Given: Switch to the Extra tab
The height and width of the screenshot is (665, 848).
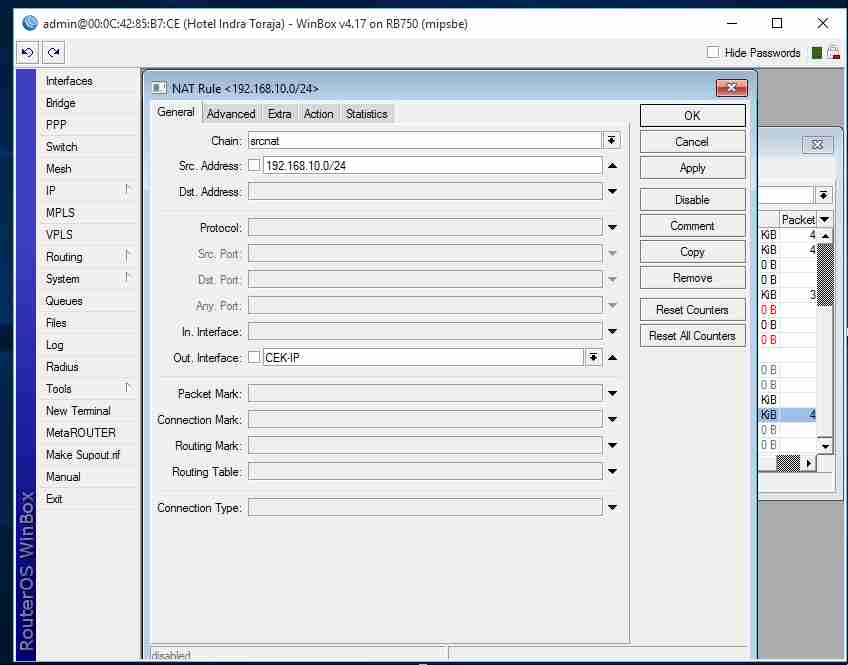Looking at the screenshot, I should 280,114.
